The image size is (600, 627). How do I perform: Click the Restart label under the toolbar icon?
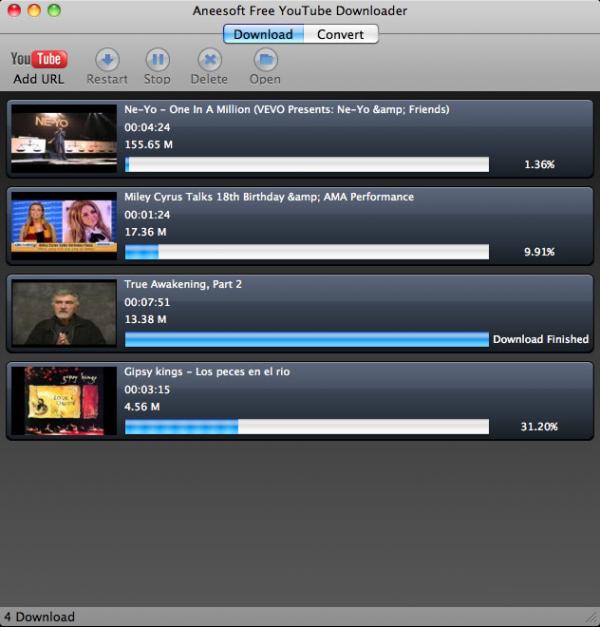[x=107, y=79]
